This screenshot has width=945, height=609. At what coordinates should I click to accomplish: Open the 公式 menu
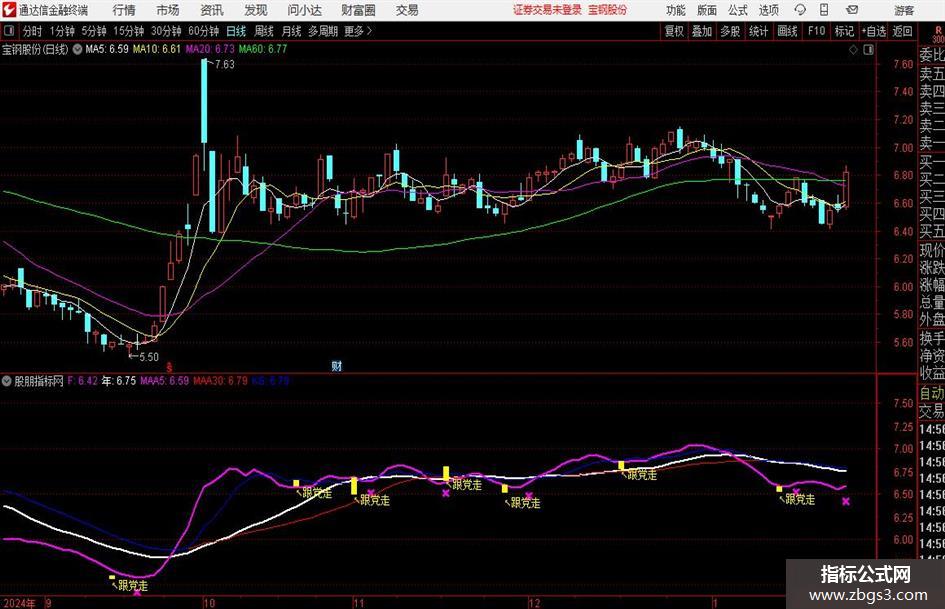pyautogui.click(x=738, y=10)
